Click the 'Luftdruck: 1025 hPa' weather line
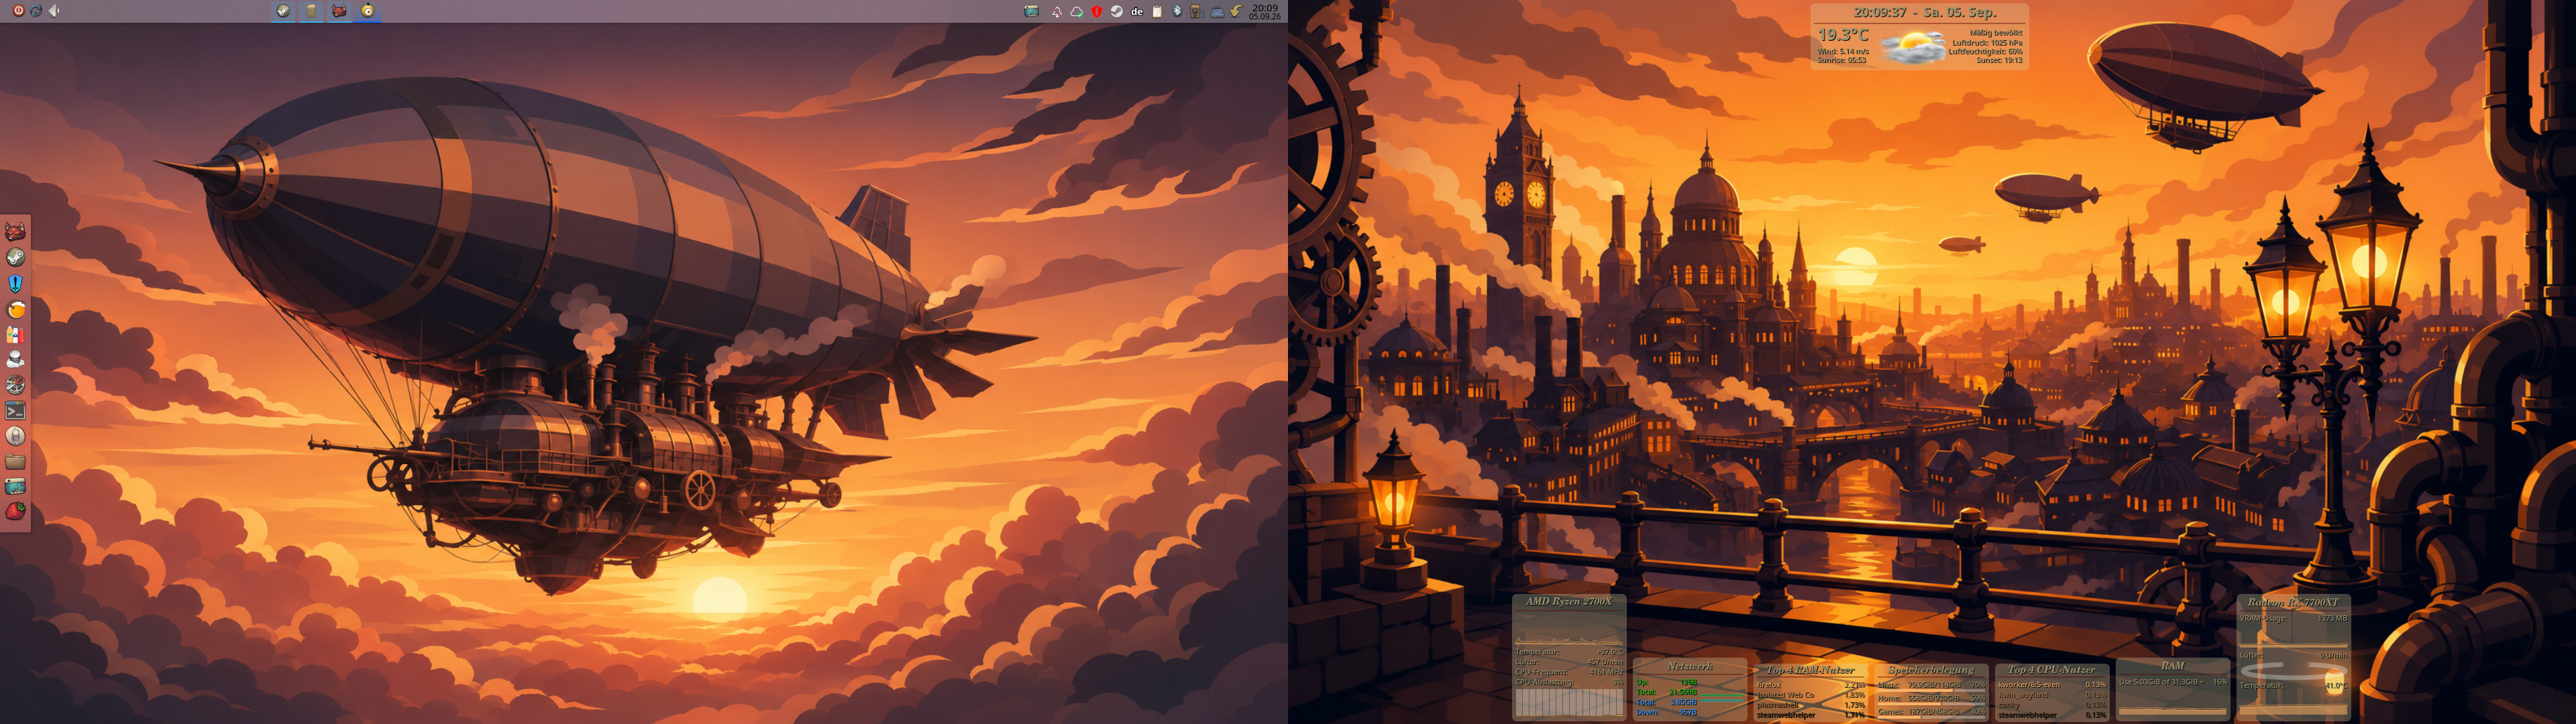The height and width of the screenshot is (724, 2576). 1987,42
